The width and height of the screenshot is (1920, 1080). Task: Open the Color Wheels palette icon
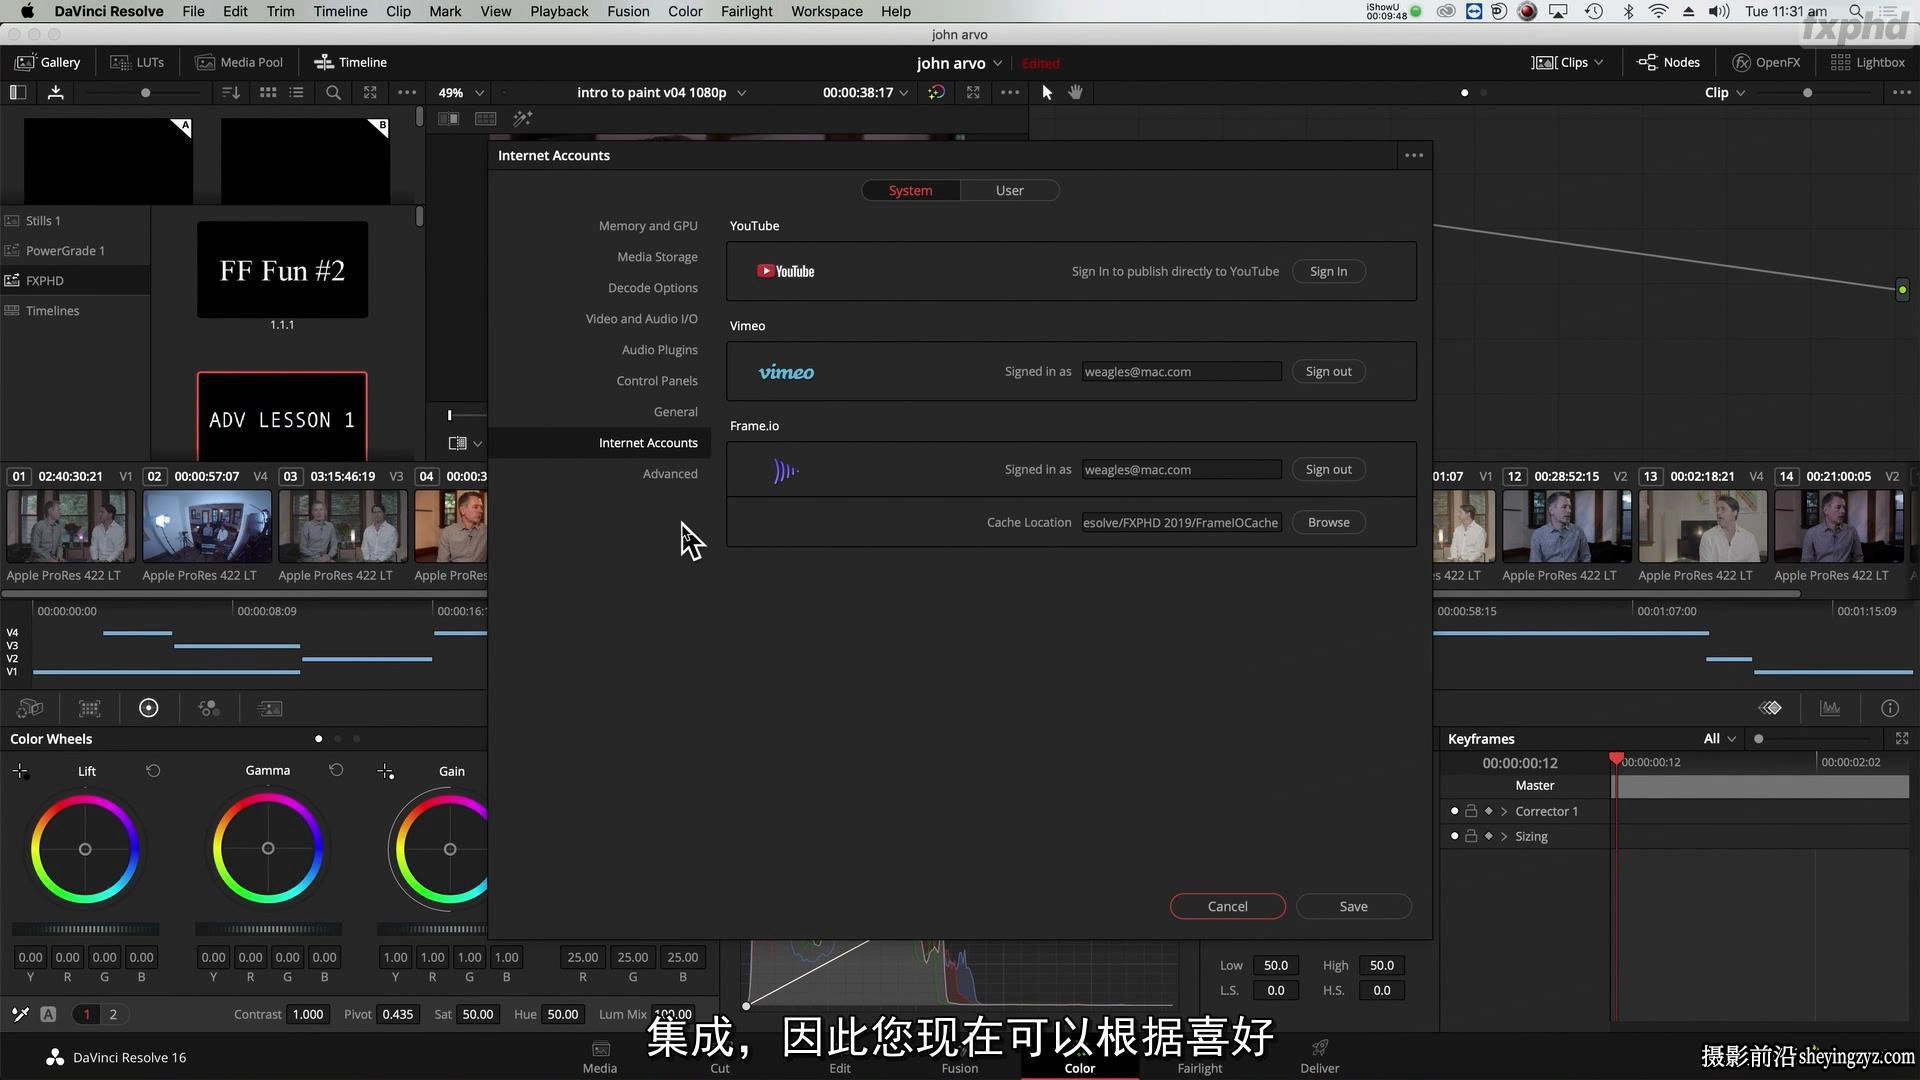148,708
